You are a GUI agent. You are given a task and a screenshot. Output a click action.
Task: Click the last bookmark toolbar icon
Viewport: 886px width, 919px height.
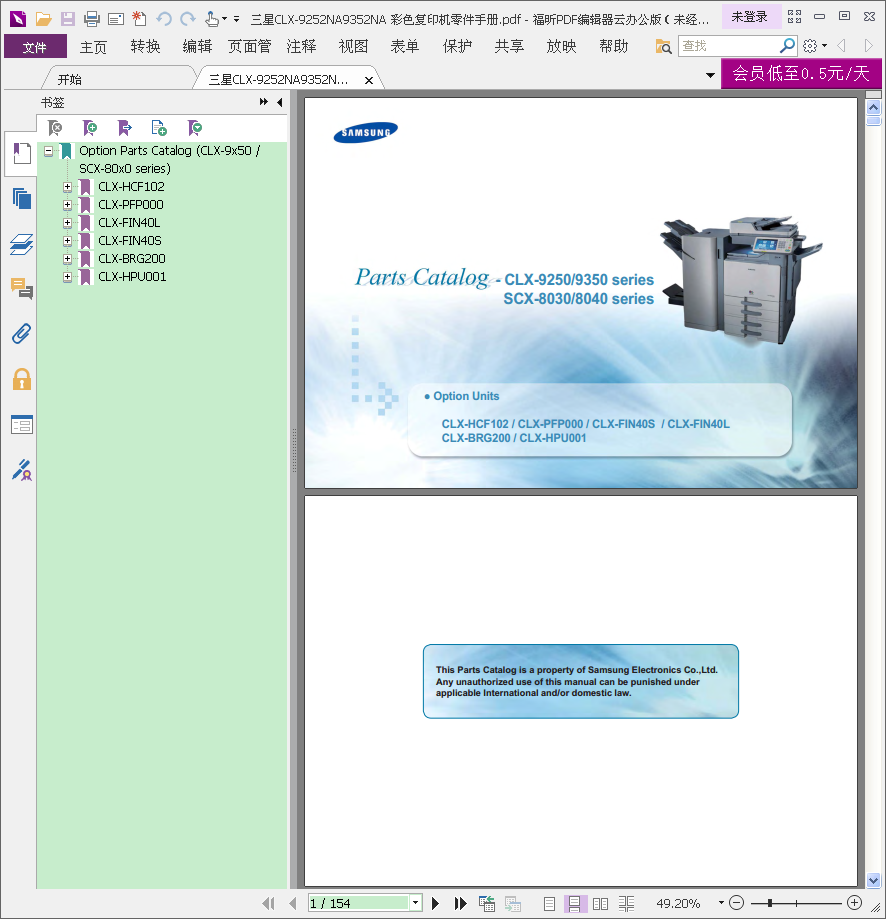pyautogui.click(x=195, y=127)
